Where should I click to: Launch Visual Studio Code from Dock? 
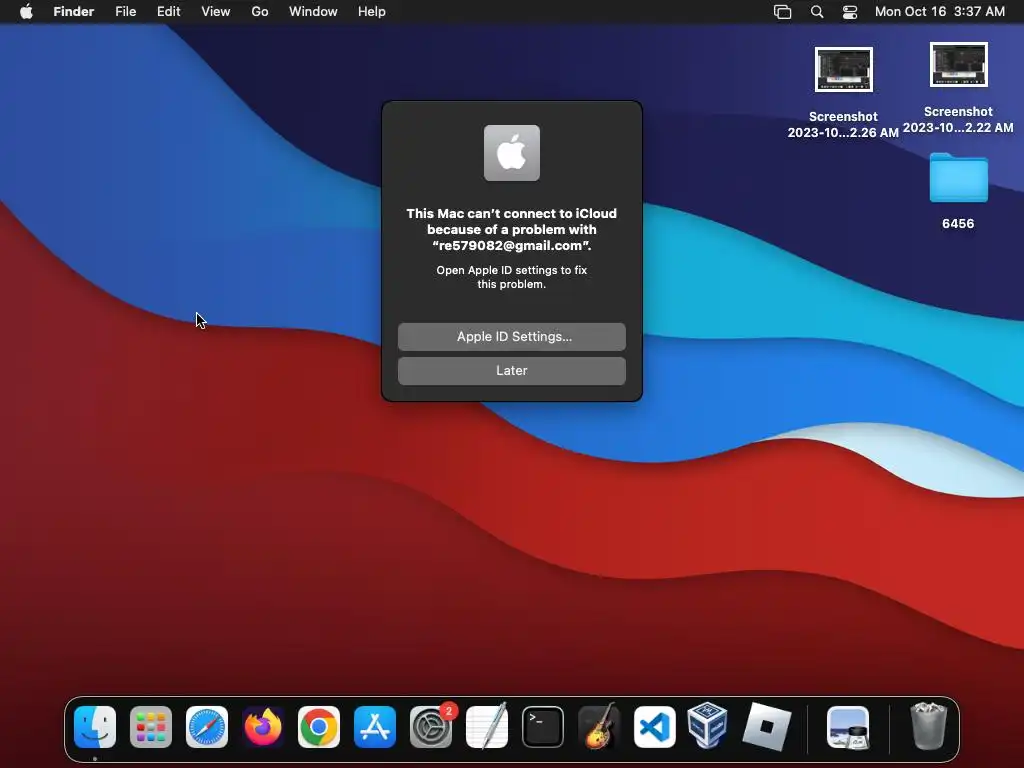pyautogui.click(x=655, y=727)
